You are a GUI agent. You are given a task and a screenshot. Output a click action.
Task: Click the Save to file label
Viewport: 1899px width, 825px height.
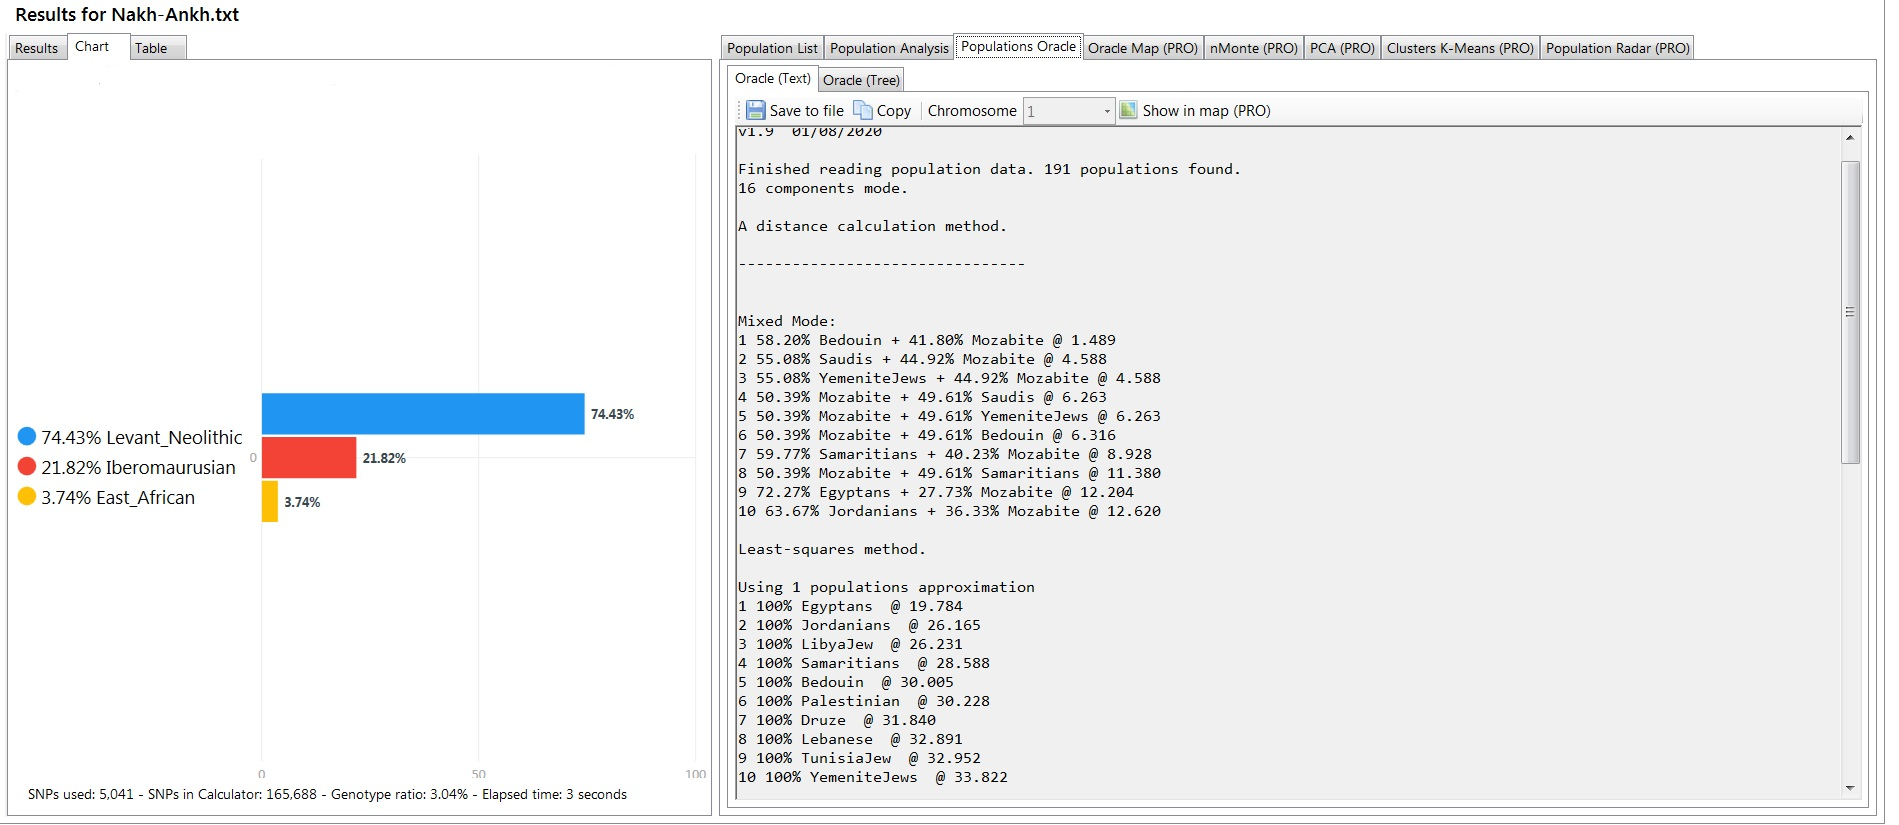[806, 111]
